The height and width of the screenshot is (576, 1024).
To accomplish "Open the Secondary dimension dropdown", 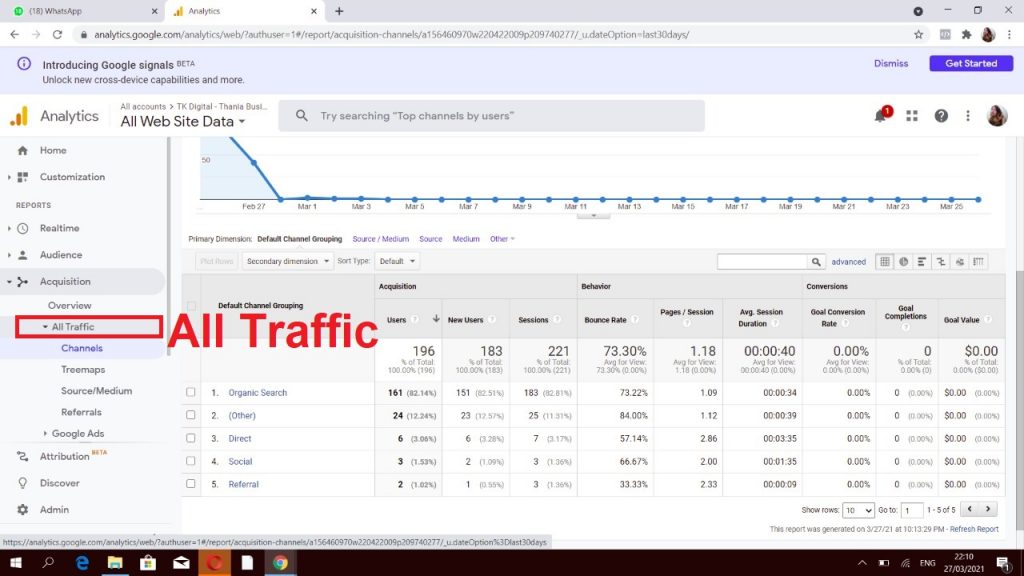I will (x=287, y=261).
